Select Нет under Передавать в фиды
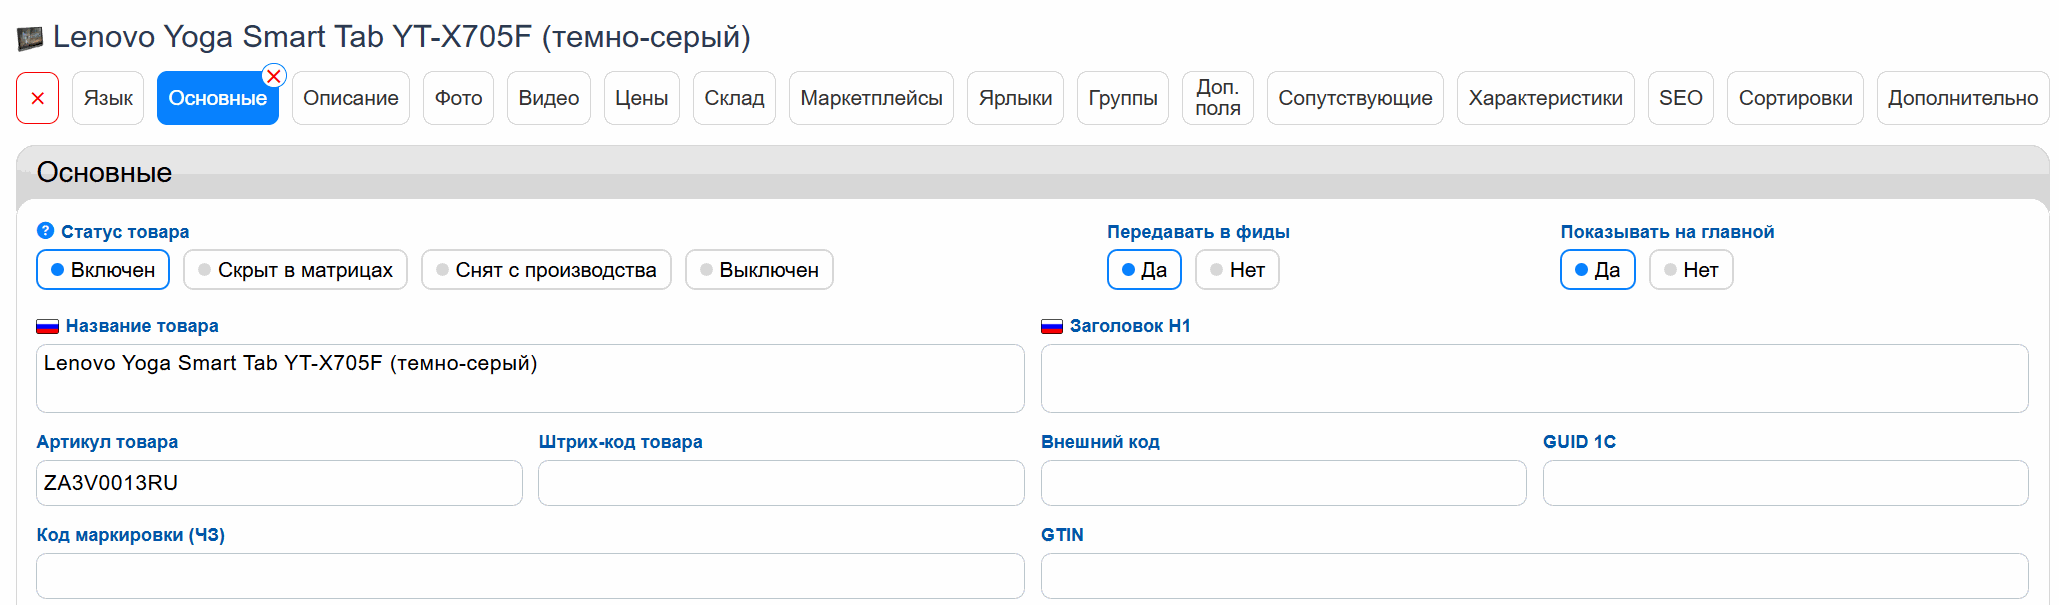 pos(1237,270)
